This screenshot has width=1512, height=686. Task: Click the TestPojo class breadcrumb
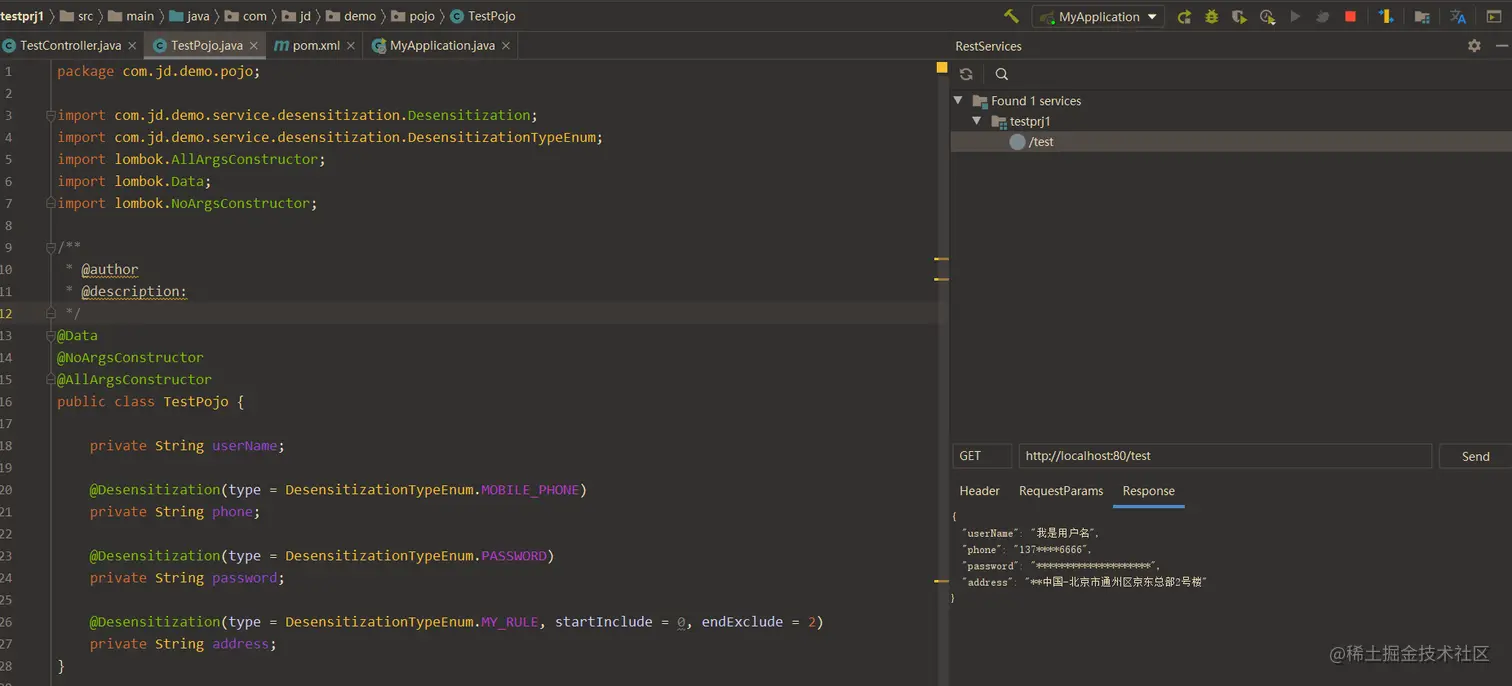[x=483, y=16]
